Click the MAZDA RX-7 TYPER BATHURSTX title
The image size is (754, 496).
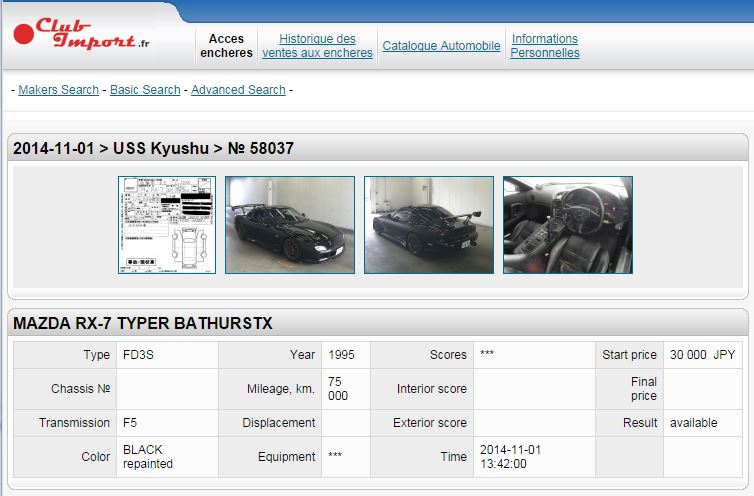click(143, 323)
